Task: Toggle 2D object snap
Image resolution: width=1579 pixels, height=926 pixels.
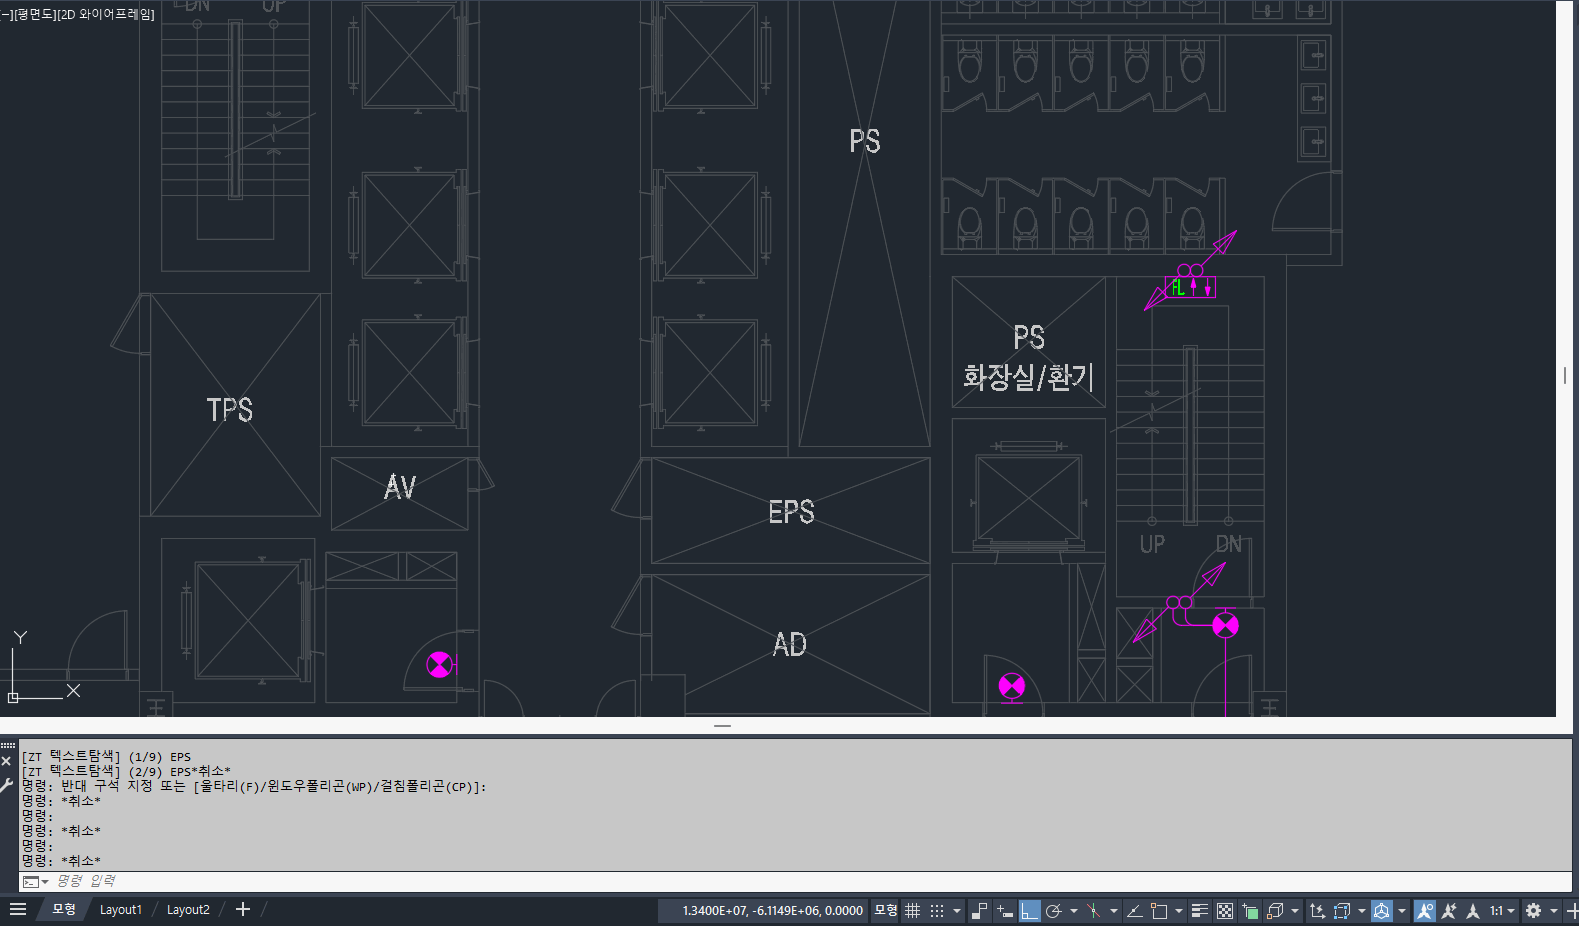Action: [1159, 911]
